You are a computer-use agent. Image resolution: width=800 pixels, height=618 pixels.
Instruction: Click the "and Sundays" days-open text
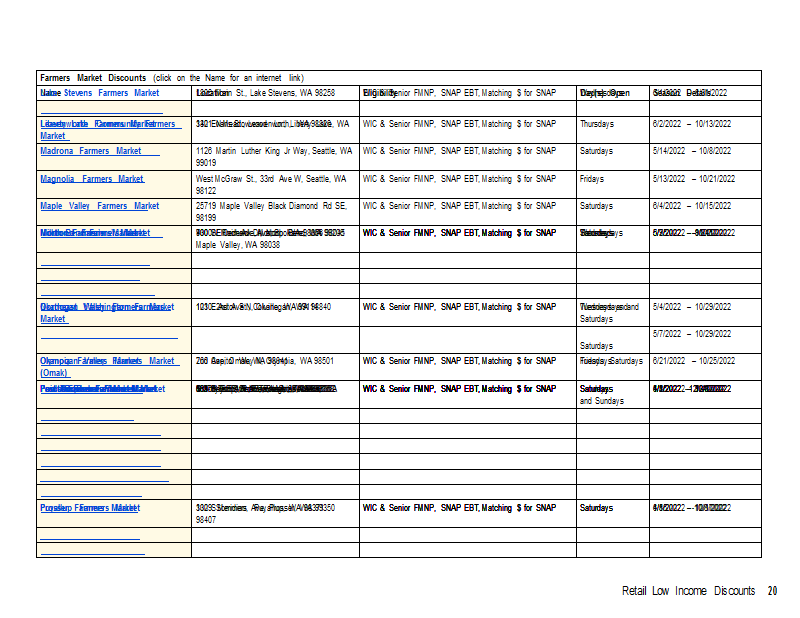(602, 401)
